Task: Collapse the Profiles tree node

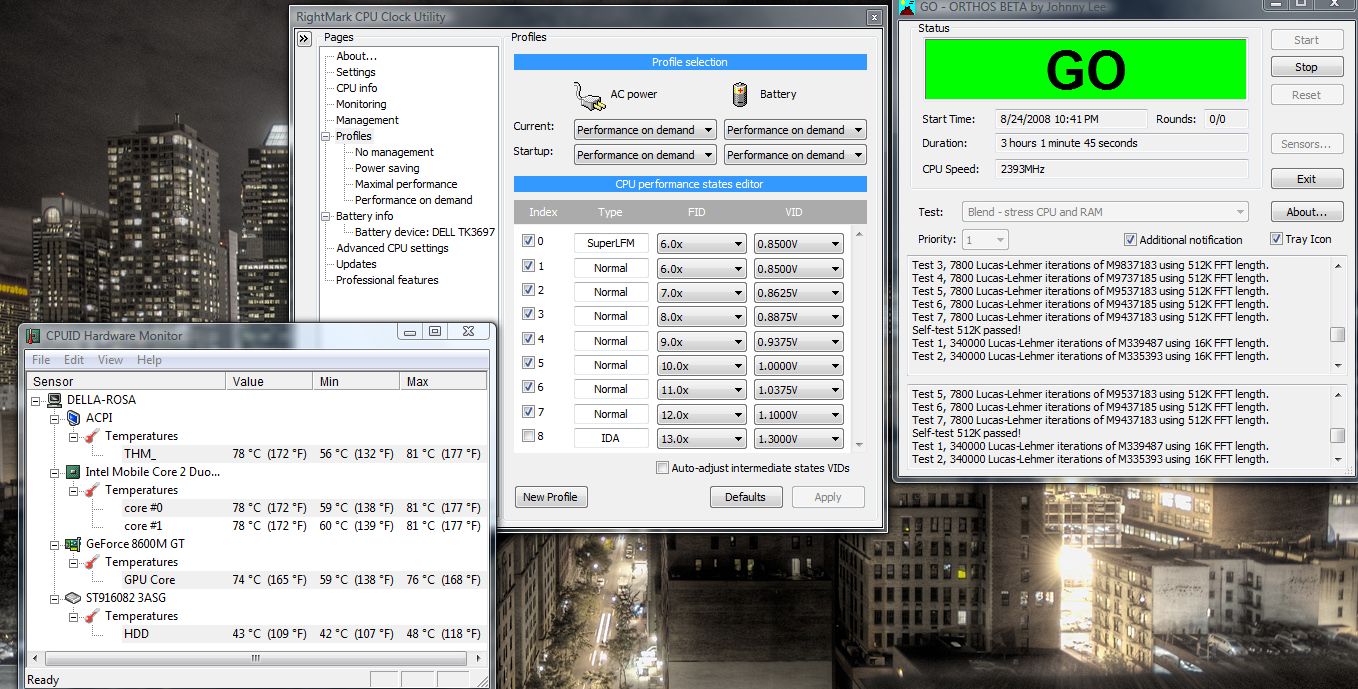Action: coord(326,136)
